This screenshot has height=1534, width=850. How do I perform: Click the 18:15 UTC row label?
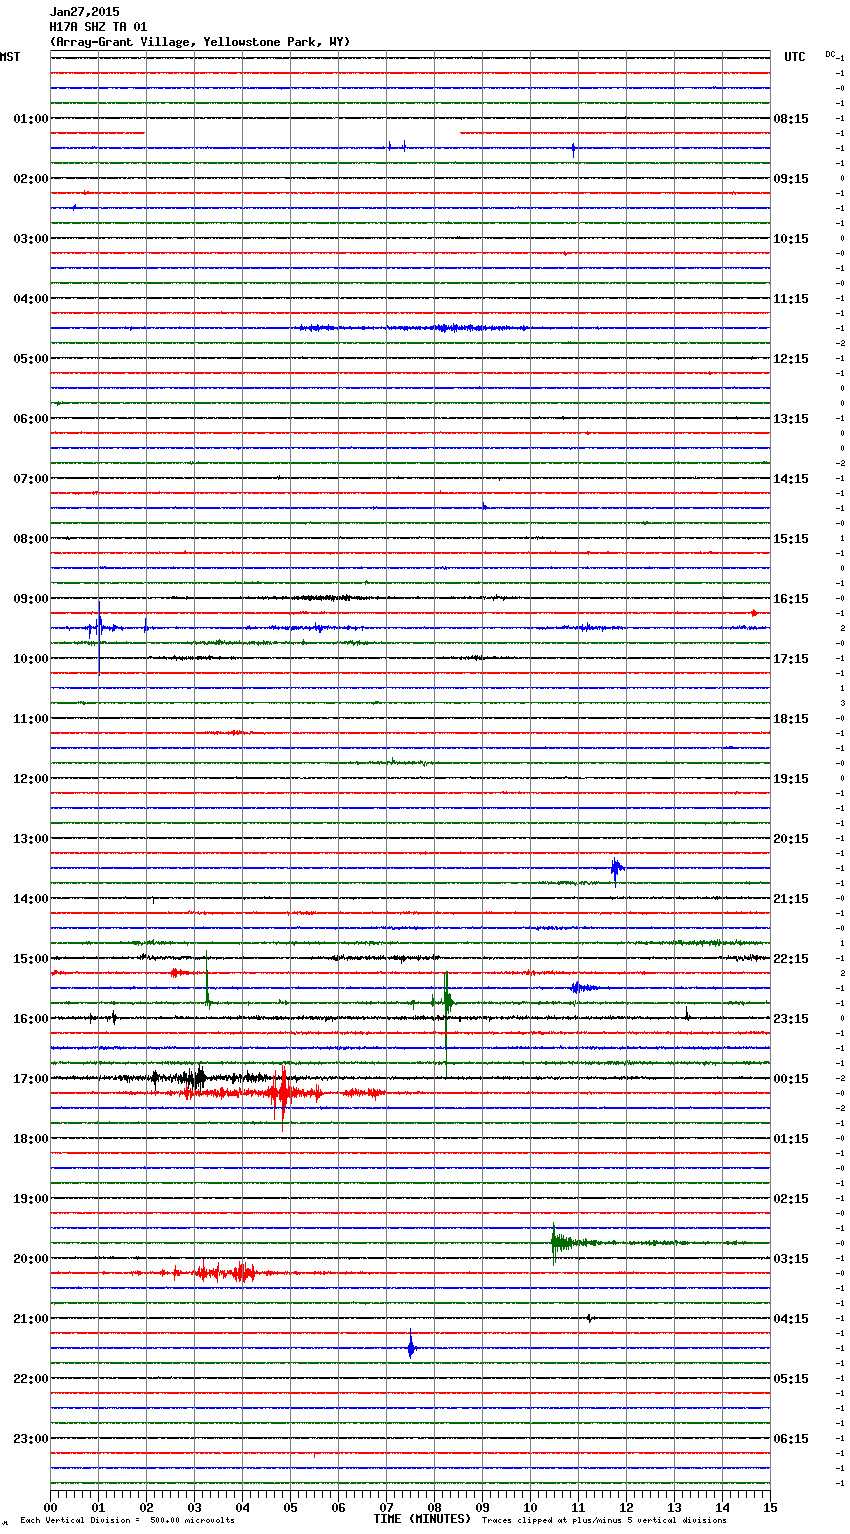(791, 719)
